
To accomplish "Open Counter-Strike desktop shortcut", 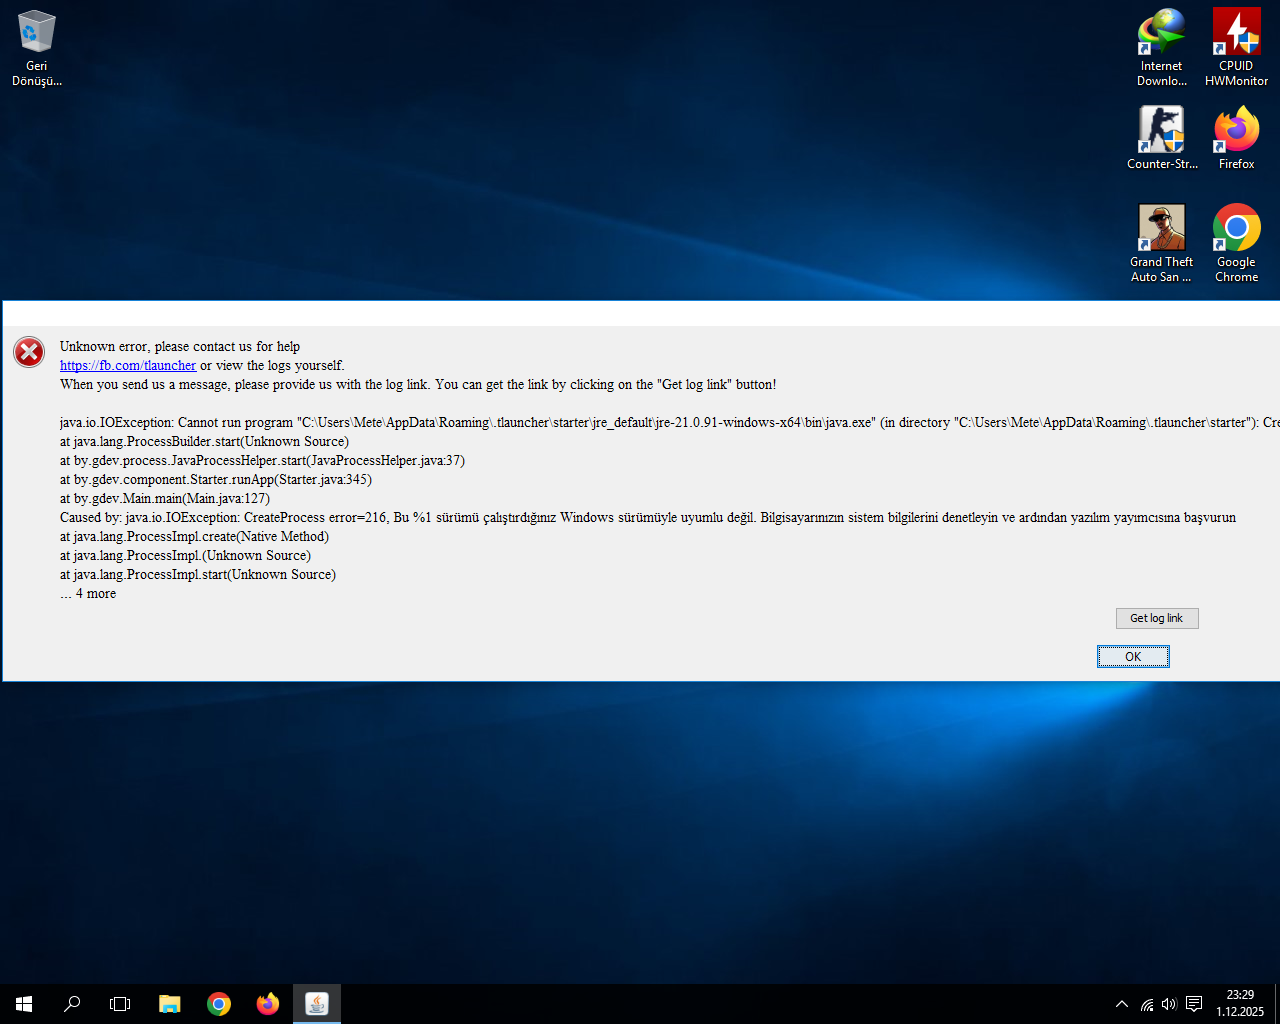I will coord(1161,138).
